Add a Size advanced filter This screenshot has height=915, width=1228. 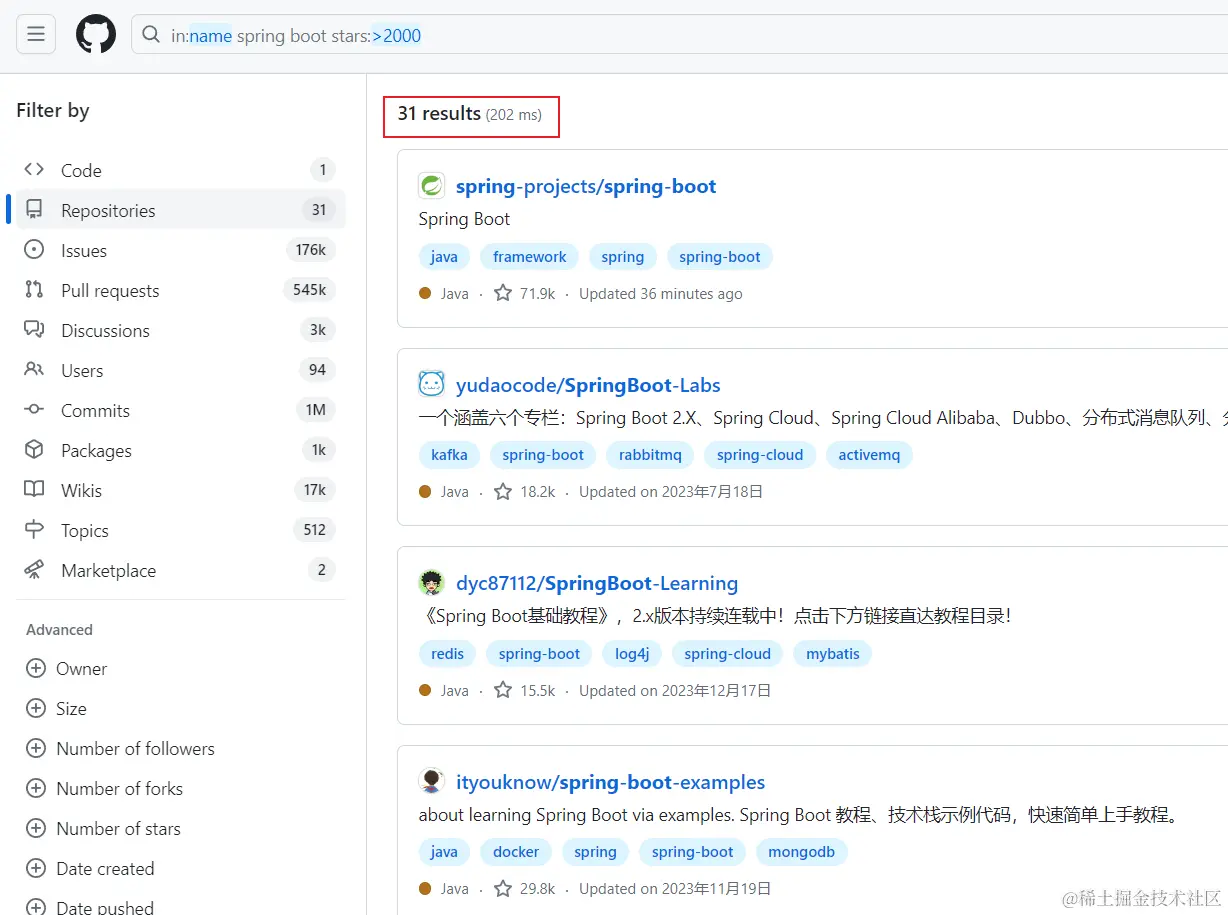coord(57,708)
